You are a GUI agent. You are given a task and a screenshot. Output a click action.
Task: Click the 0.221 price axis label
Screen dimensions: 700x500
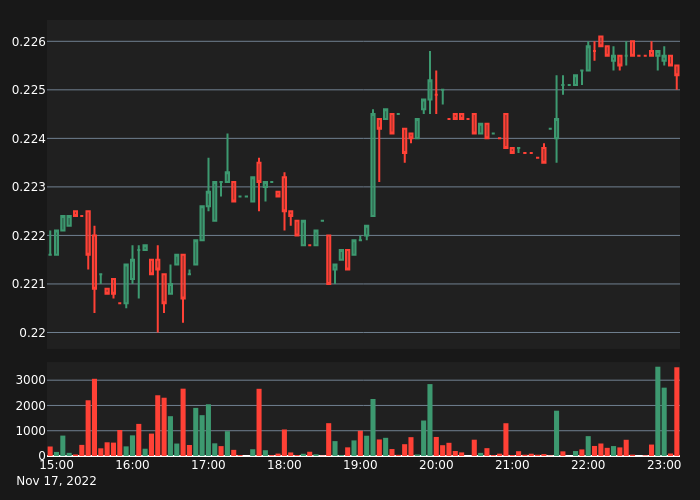(29, 283)
